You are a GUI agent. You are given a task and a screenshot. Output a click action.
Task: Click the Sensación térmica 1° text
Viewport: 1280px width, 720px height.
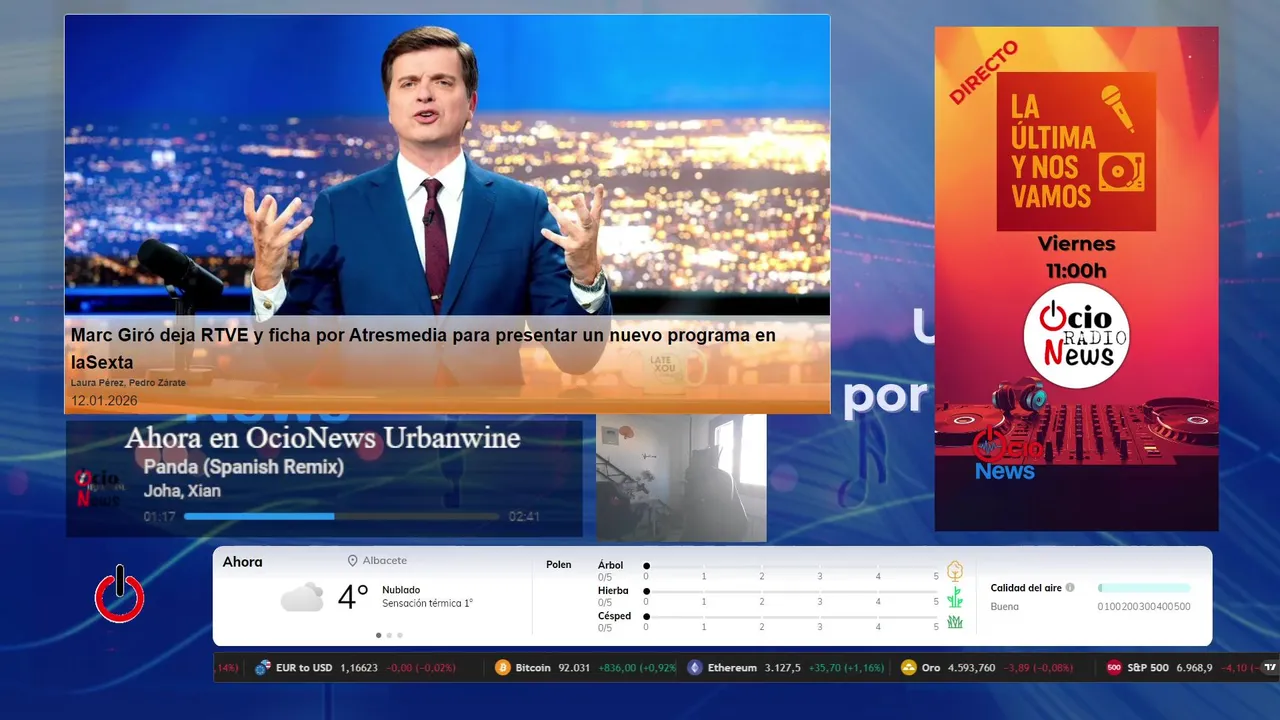pyautogui.click(x=427, y=603)
